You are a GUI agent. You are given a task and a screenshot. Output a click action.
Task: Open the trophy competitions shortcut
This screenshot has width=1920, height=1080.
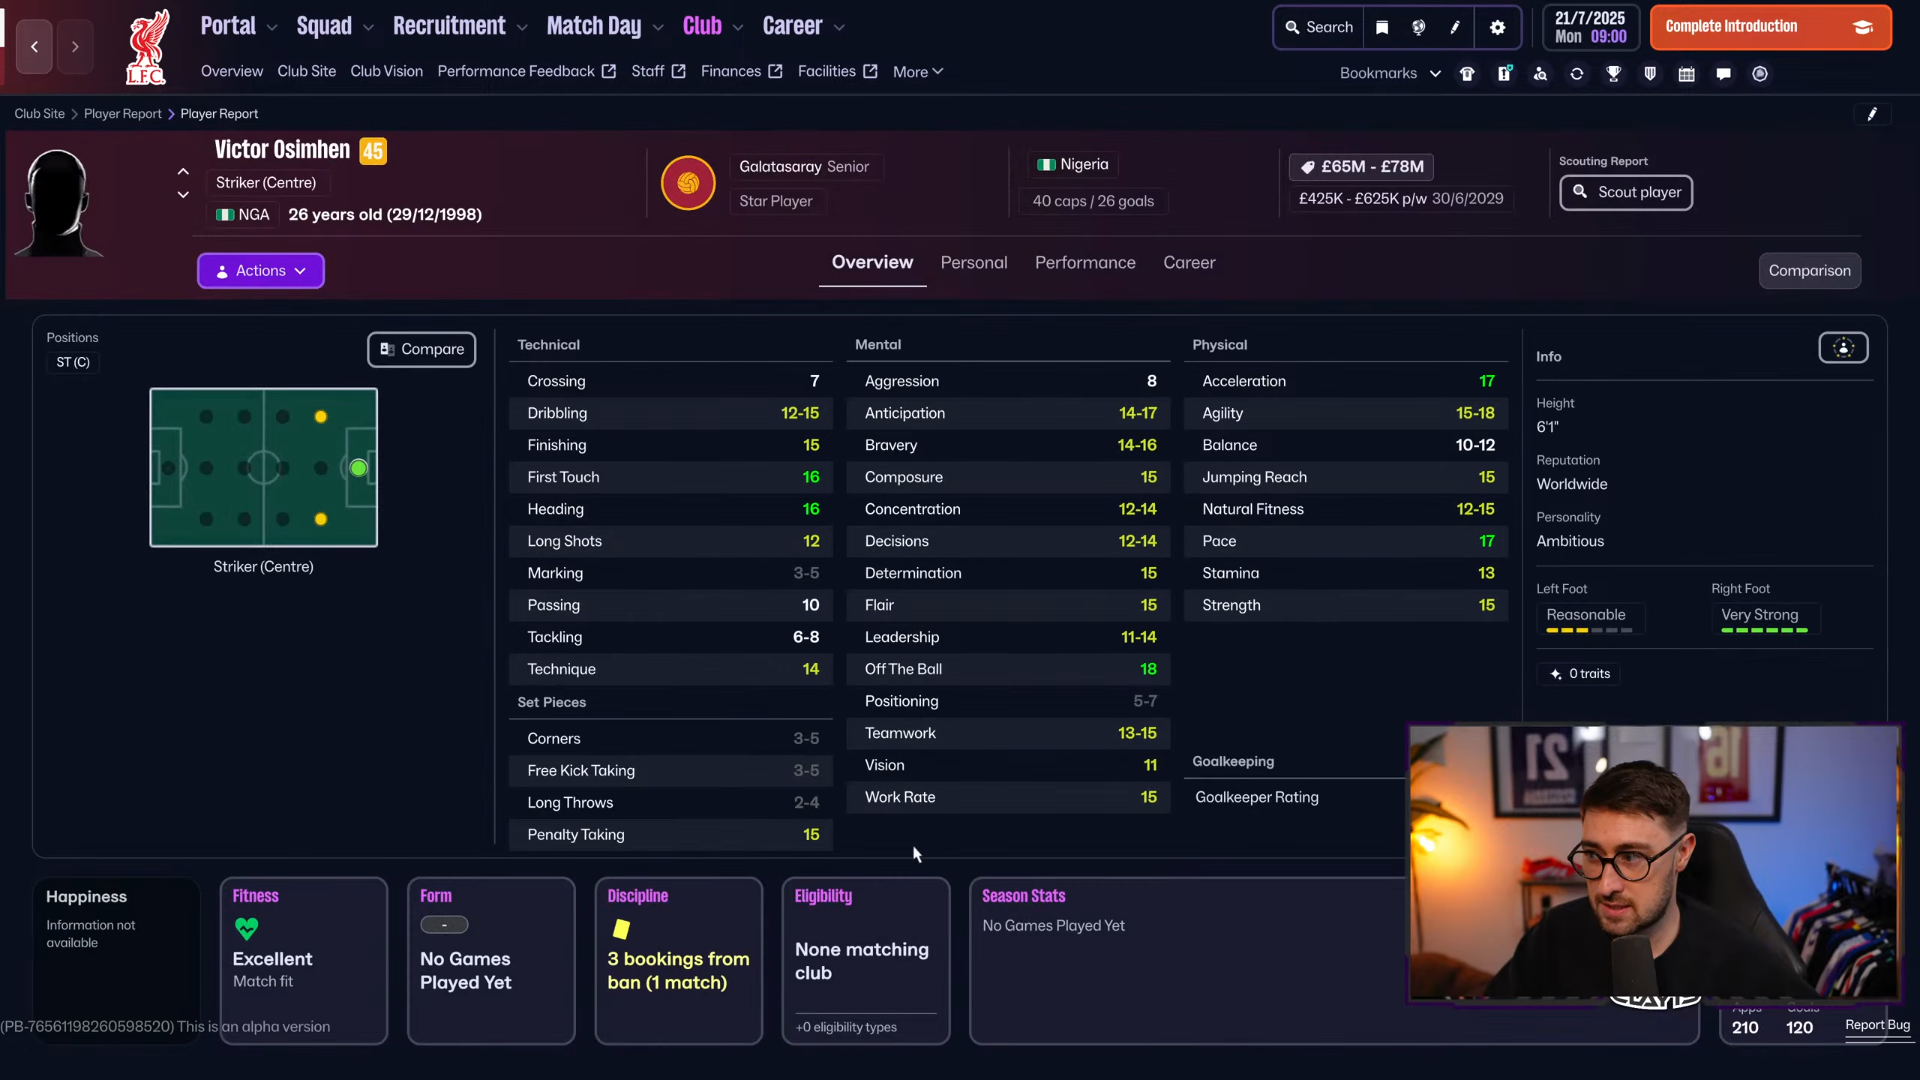[1613, 74]
